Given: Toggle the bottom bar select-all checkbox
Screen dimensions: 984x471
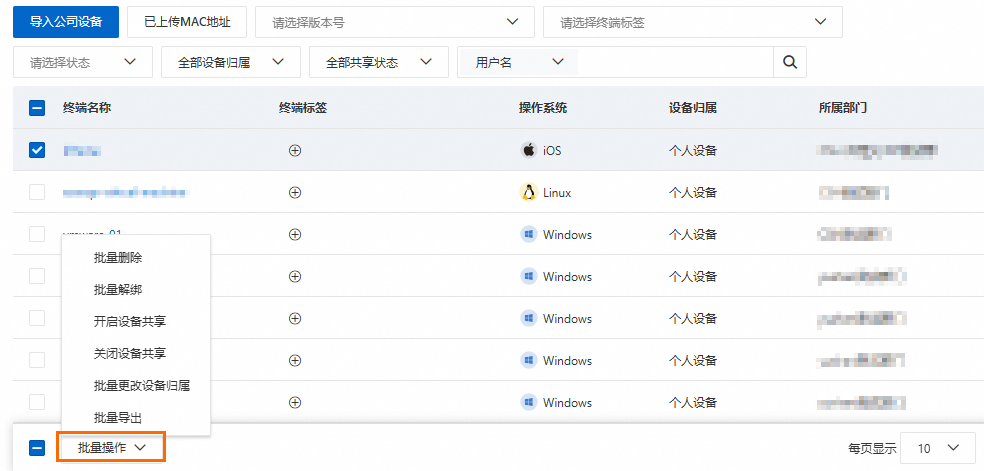Looking at the screenshot, I should 37,448.
